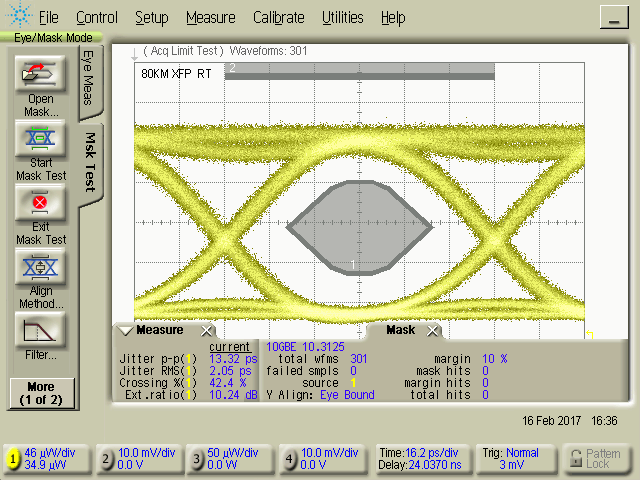Close the Measure results panel

pos(206,331)
